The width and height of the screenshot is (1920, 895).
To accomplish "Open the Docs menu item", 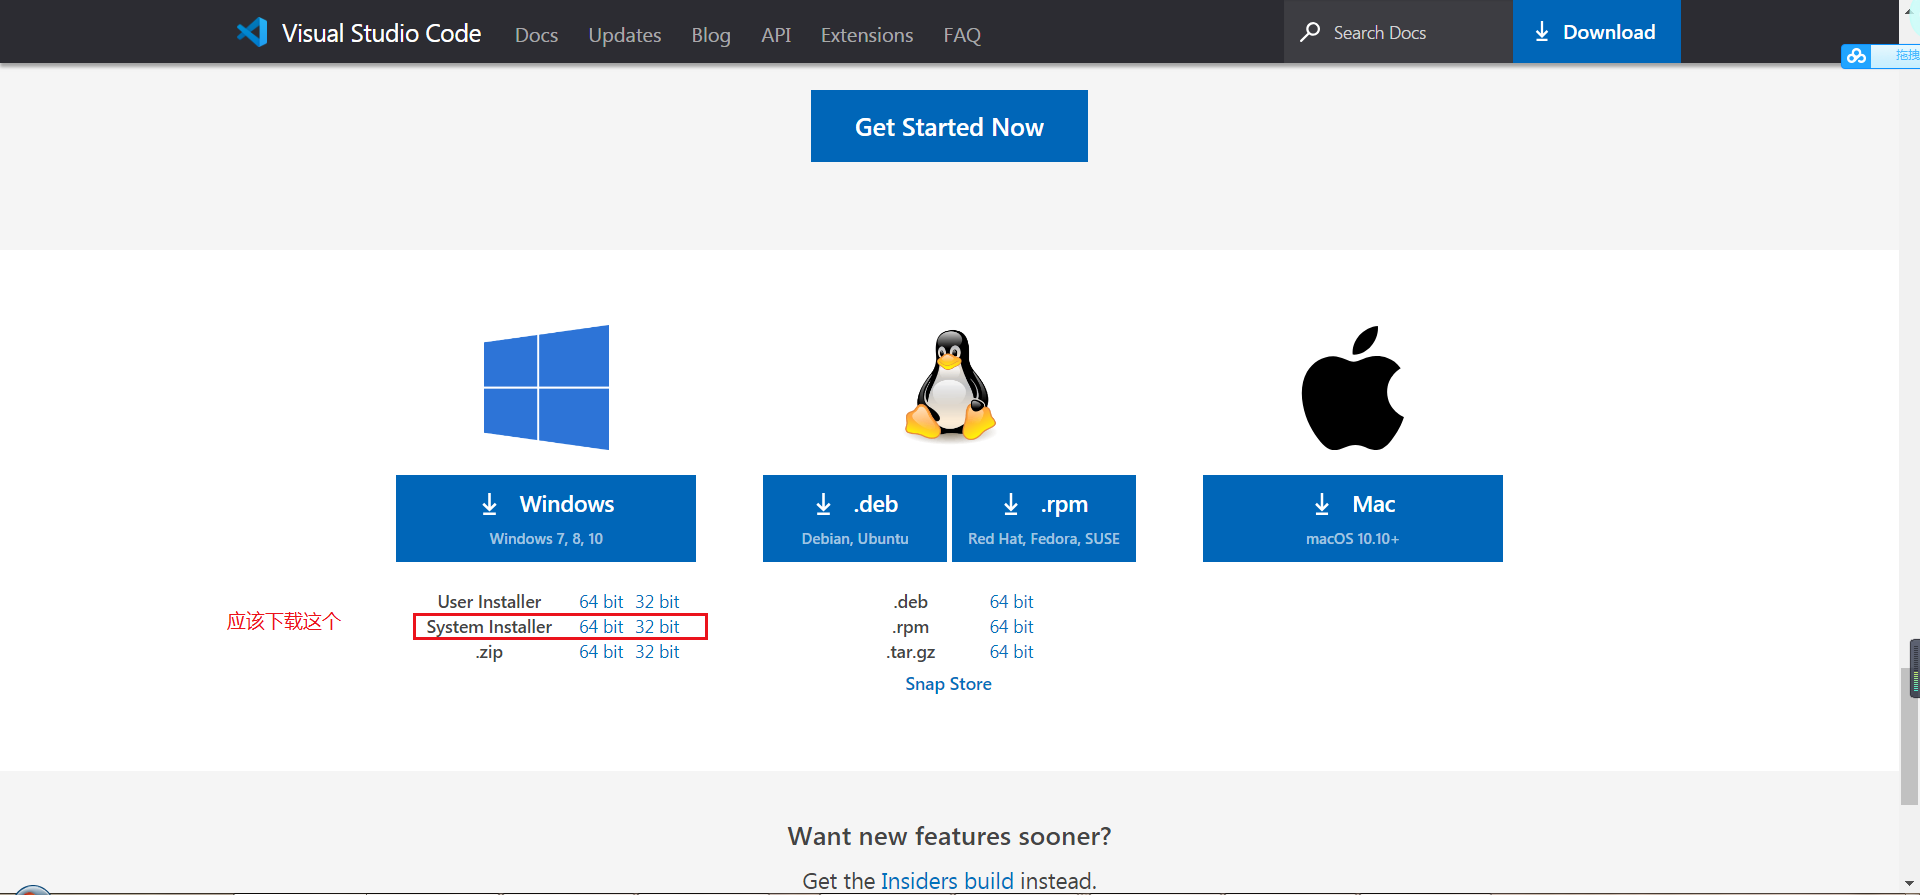I will 536,35.
